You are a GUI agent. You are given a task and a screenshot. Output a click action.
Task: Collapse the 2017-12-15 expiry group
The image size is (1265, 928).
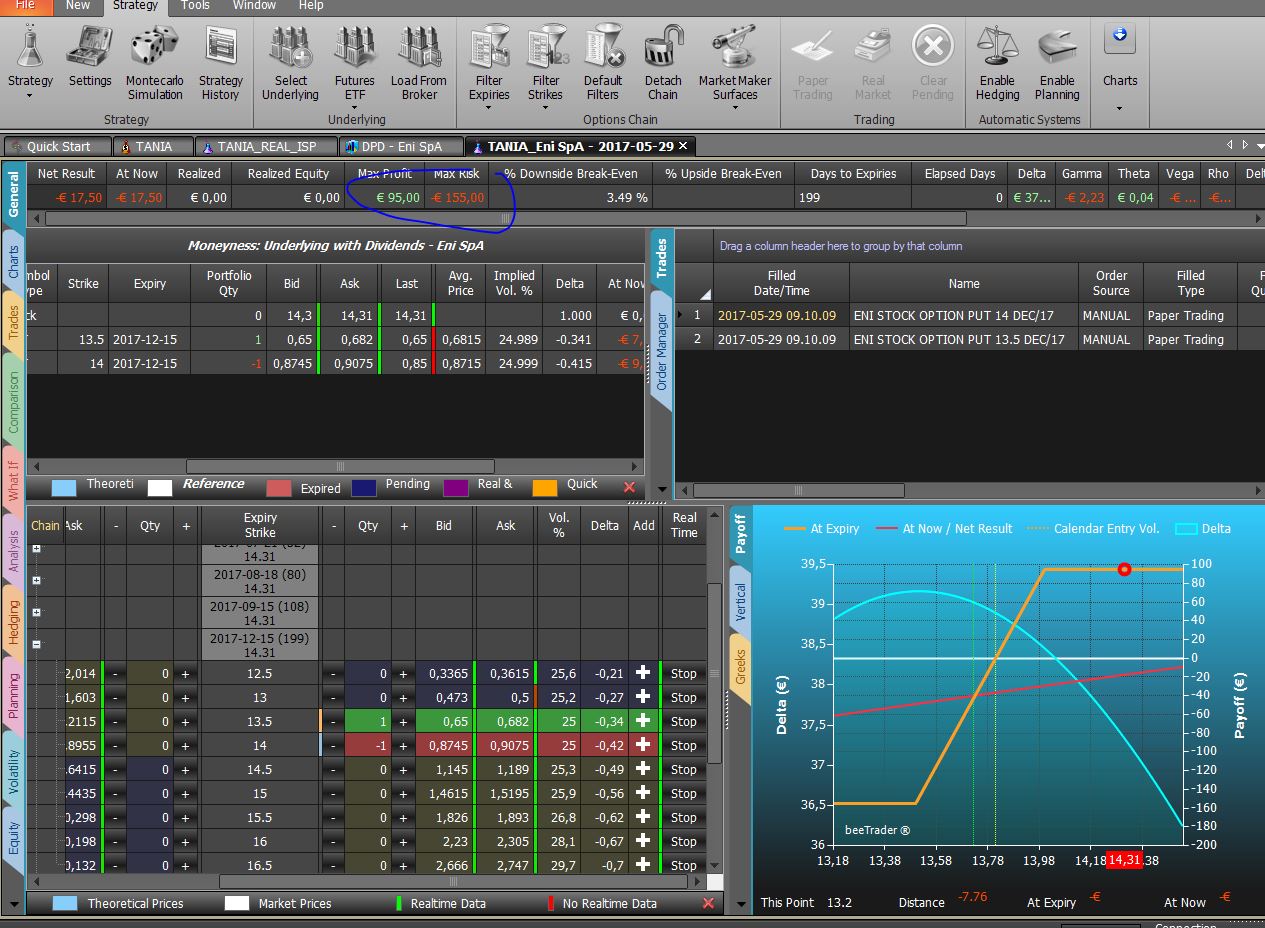coord(37,645)
